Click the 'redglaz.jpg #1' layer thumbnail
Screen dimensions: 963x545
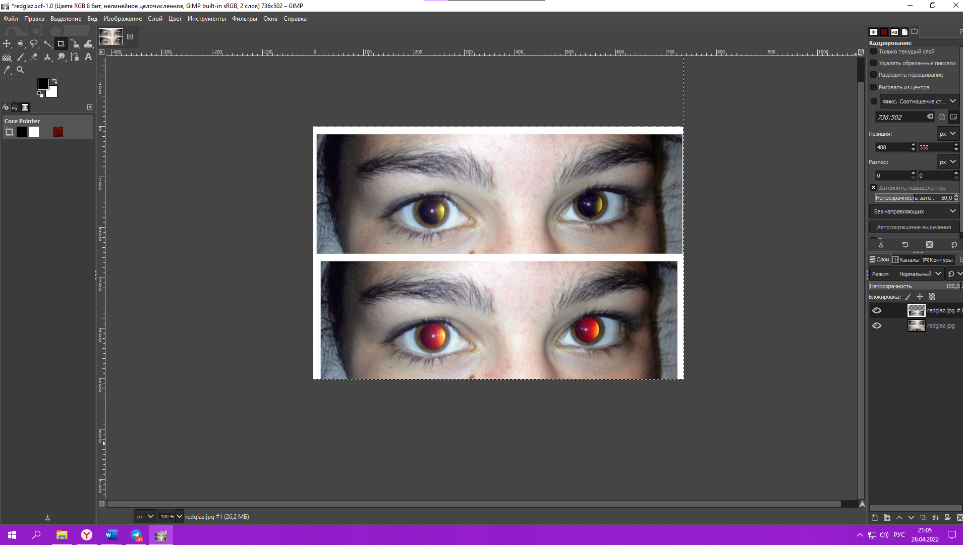[x=916, y=310]
